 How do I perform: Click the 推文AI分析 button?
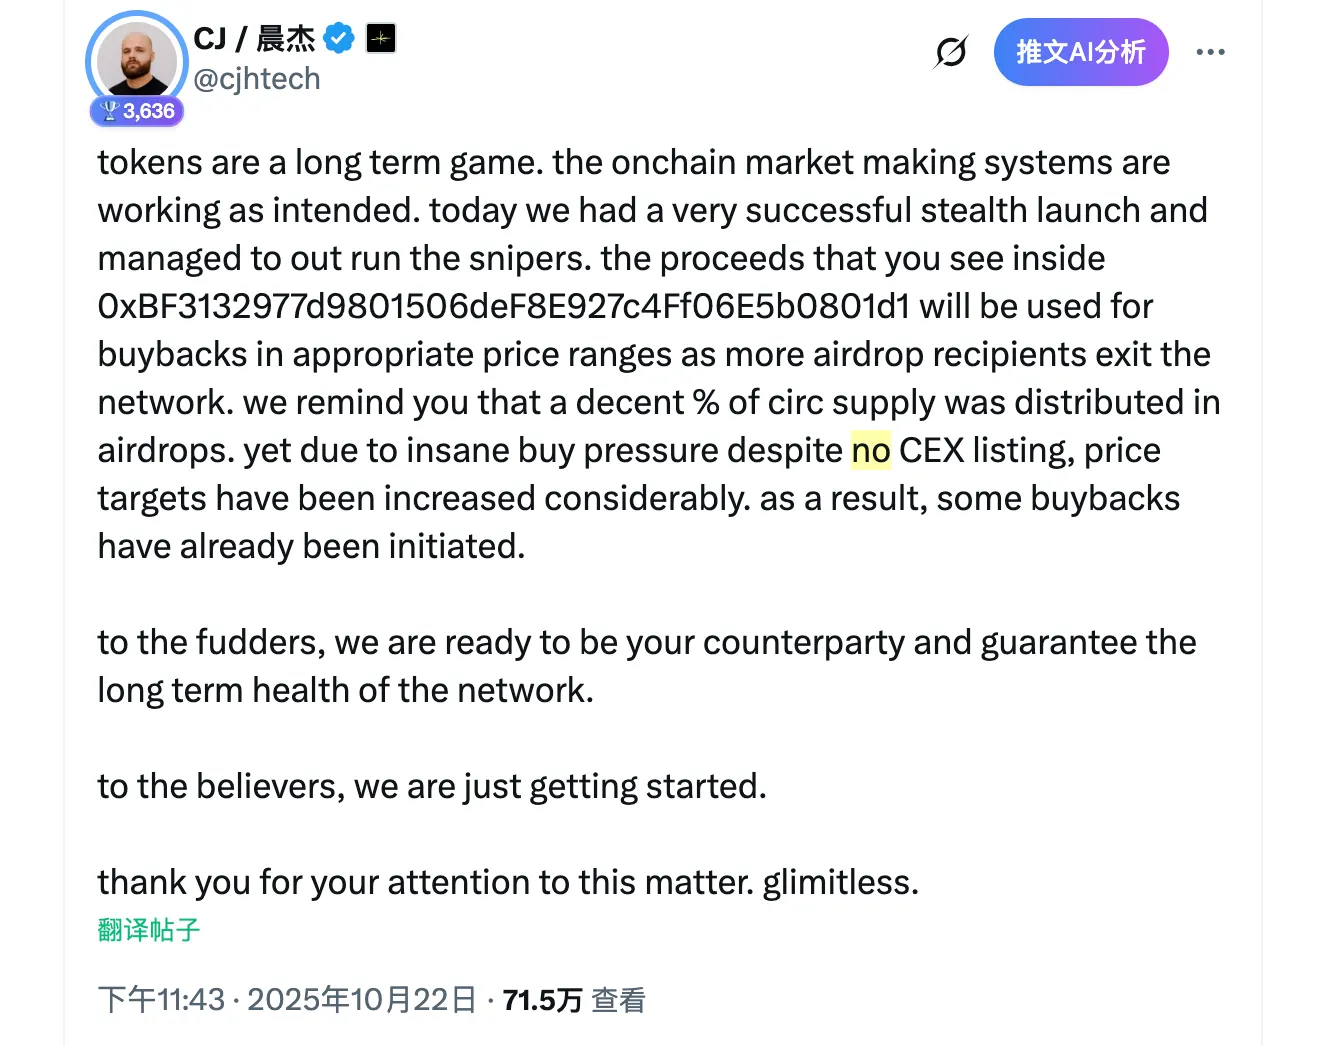tap(1080, 52)
